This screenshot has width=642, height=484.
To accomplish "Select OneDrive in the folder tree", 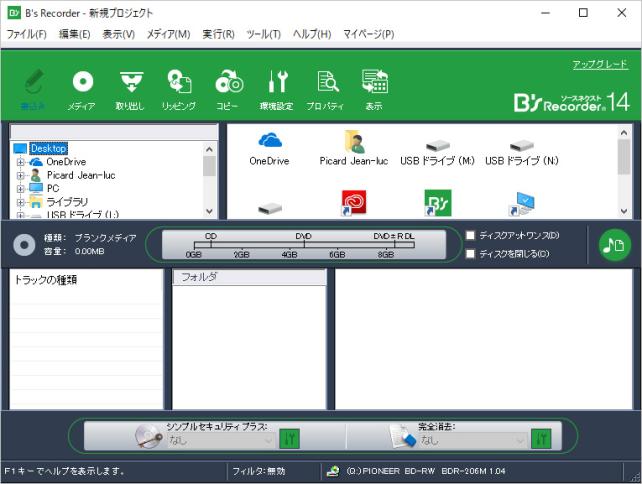I will [x=66, y=162].
